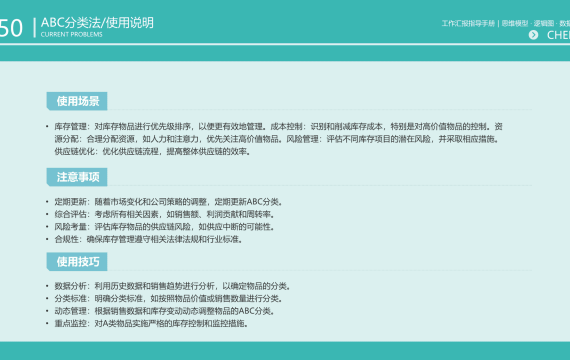Click the 定期更新 bullet line
Image resolution: width=570 pixels, height=360 pixels.
click(x=169, y=202)
